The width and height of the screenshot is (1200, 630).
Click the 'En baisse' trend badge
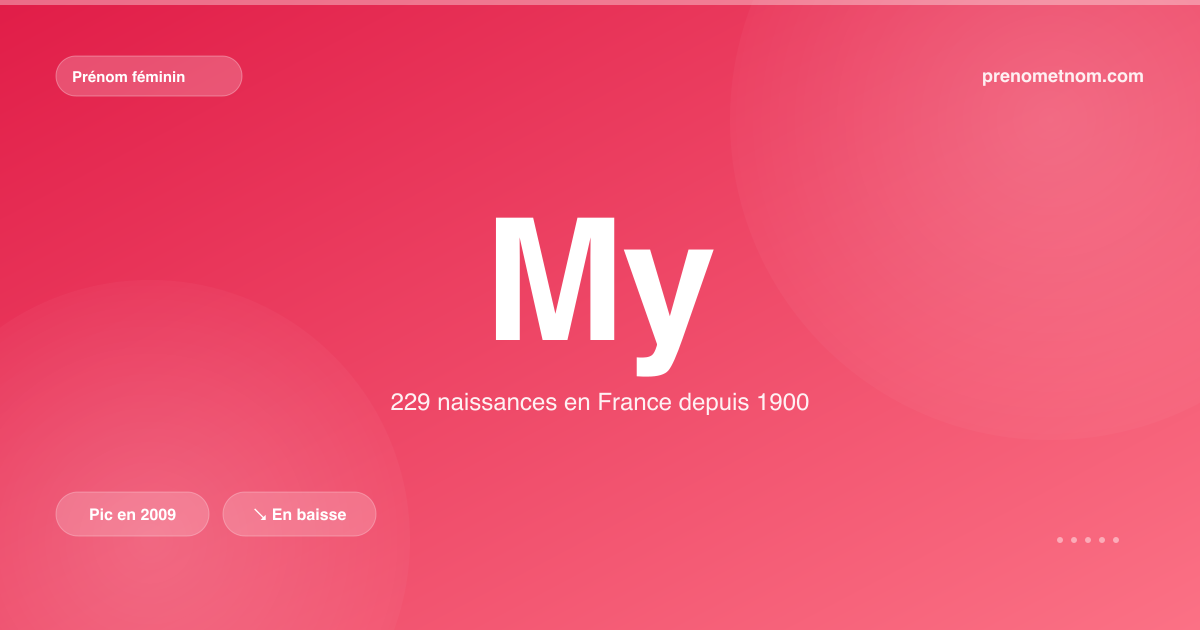pyautogui.click(x=299, y=514)
